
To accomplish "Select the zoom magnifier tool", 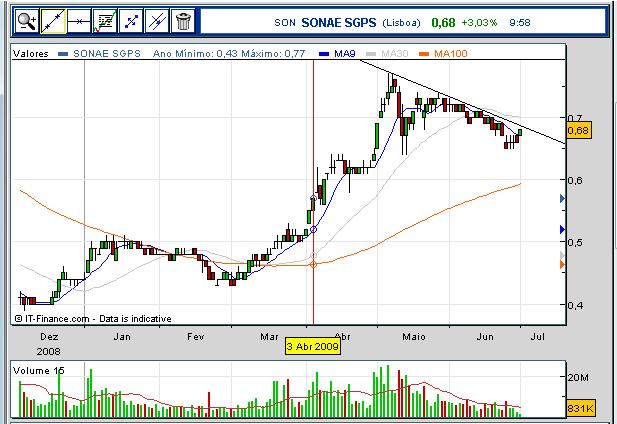I will [x=27, y=22].
